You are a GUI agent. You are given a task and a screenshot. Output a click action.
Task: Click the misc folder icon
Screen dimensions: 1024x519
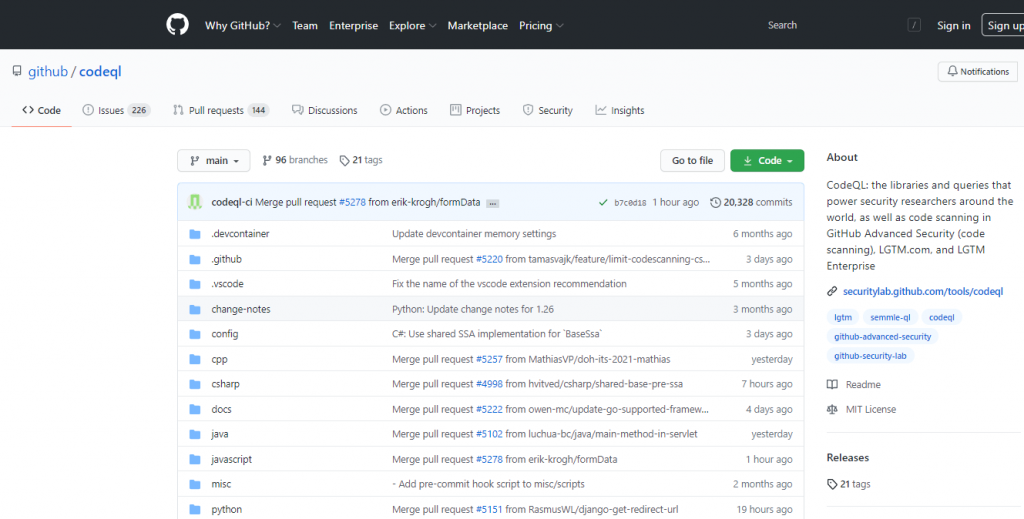pyautogui.click(x=195, y=484)
